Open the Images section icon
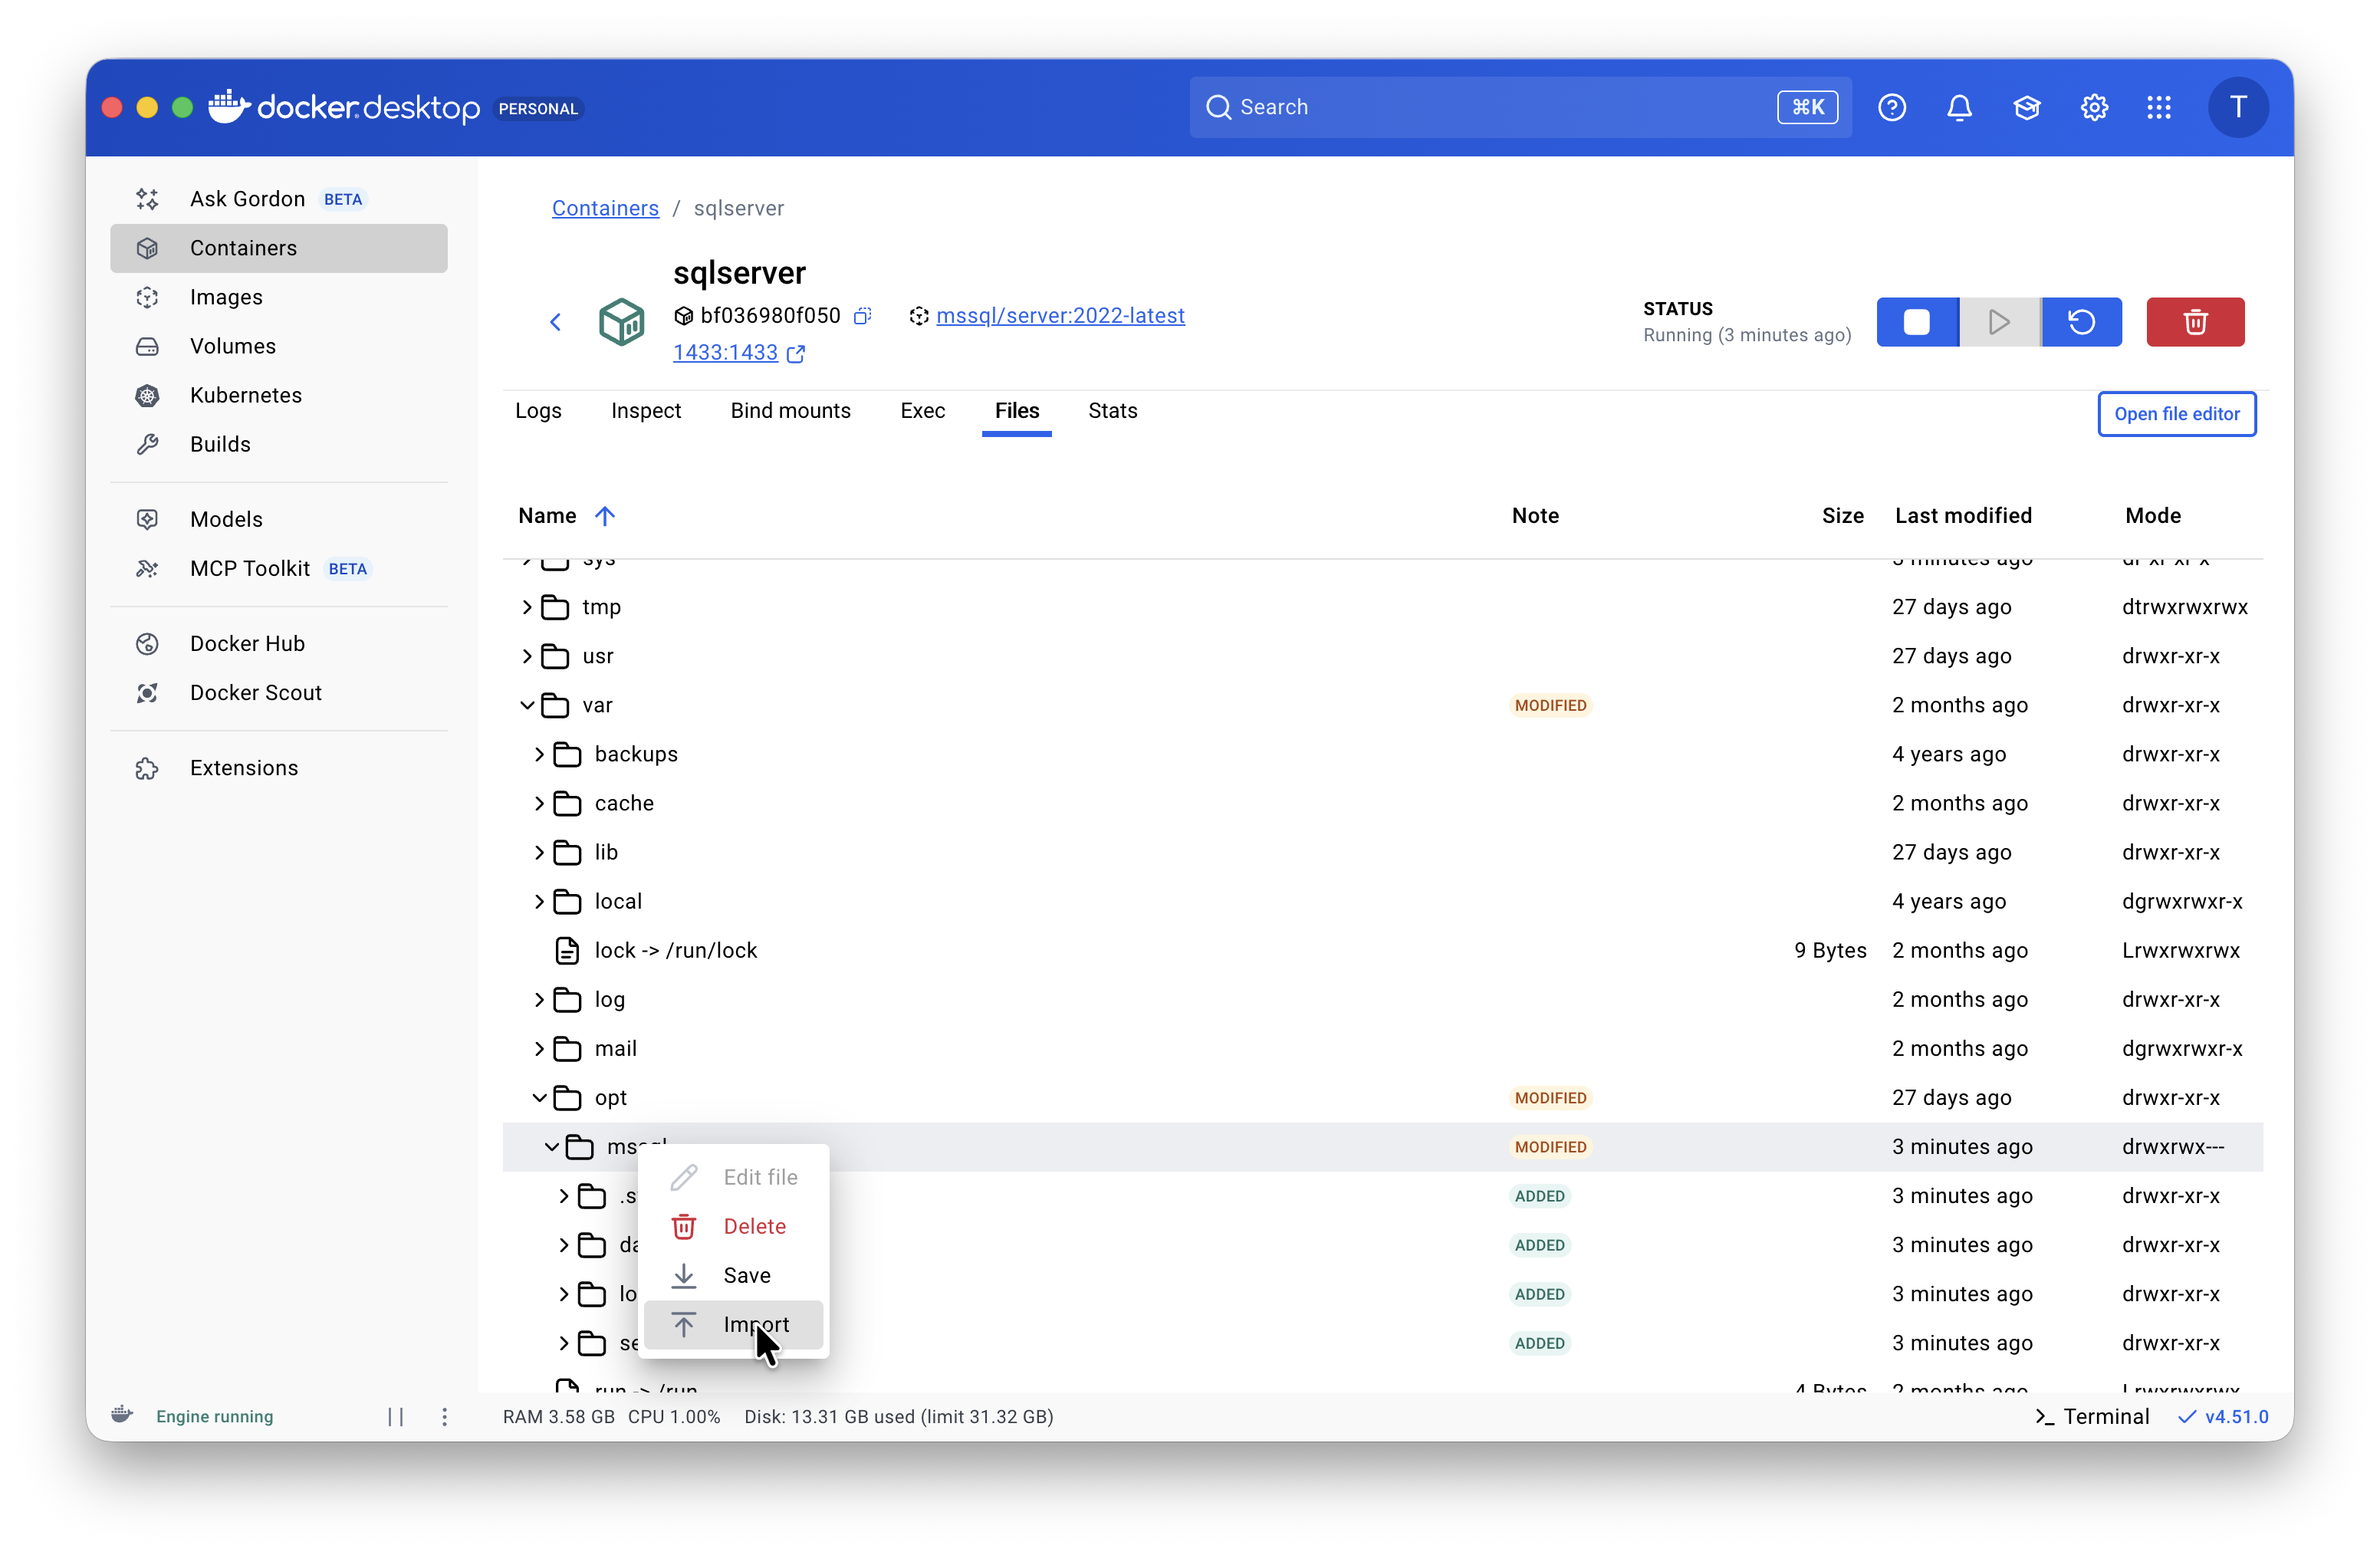This screenshot has height=1555, width=2380. tap(147, 297)
